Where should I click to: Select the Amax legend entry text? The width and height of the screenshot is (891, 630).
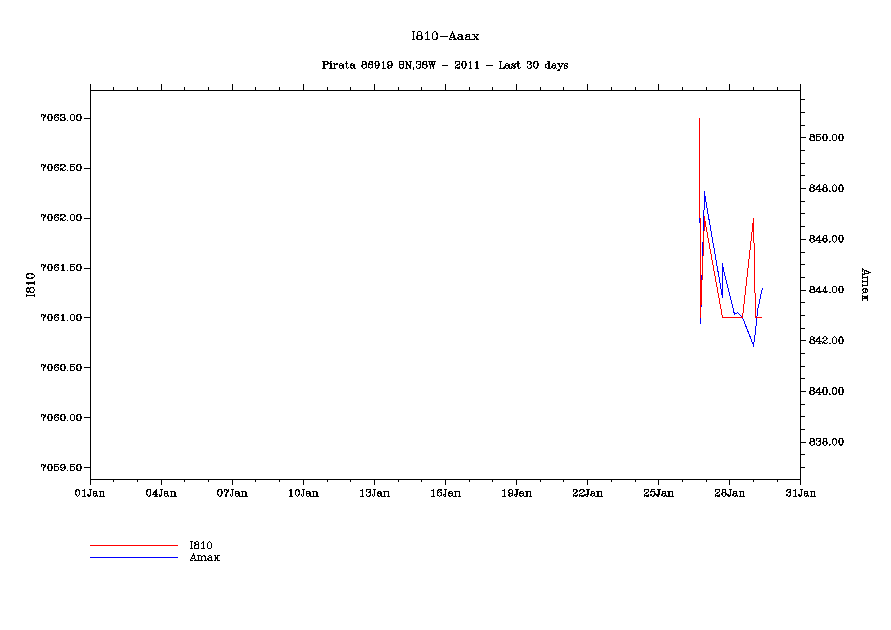205,557
